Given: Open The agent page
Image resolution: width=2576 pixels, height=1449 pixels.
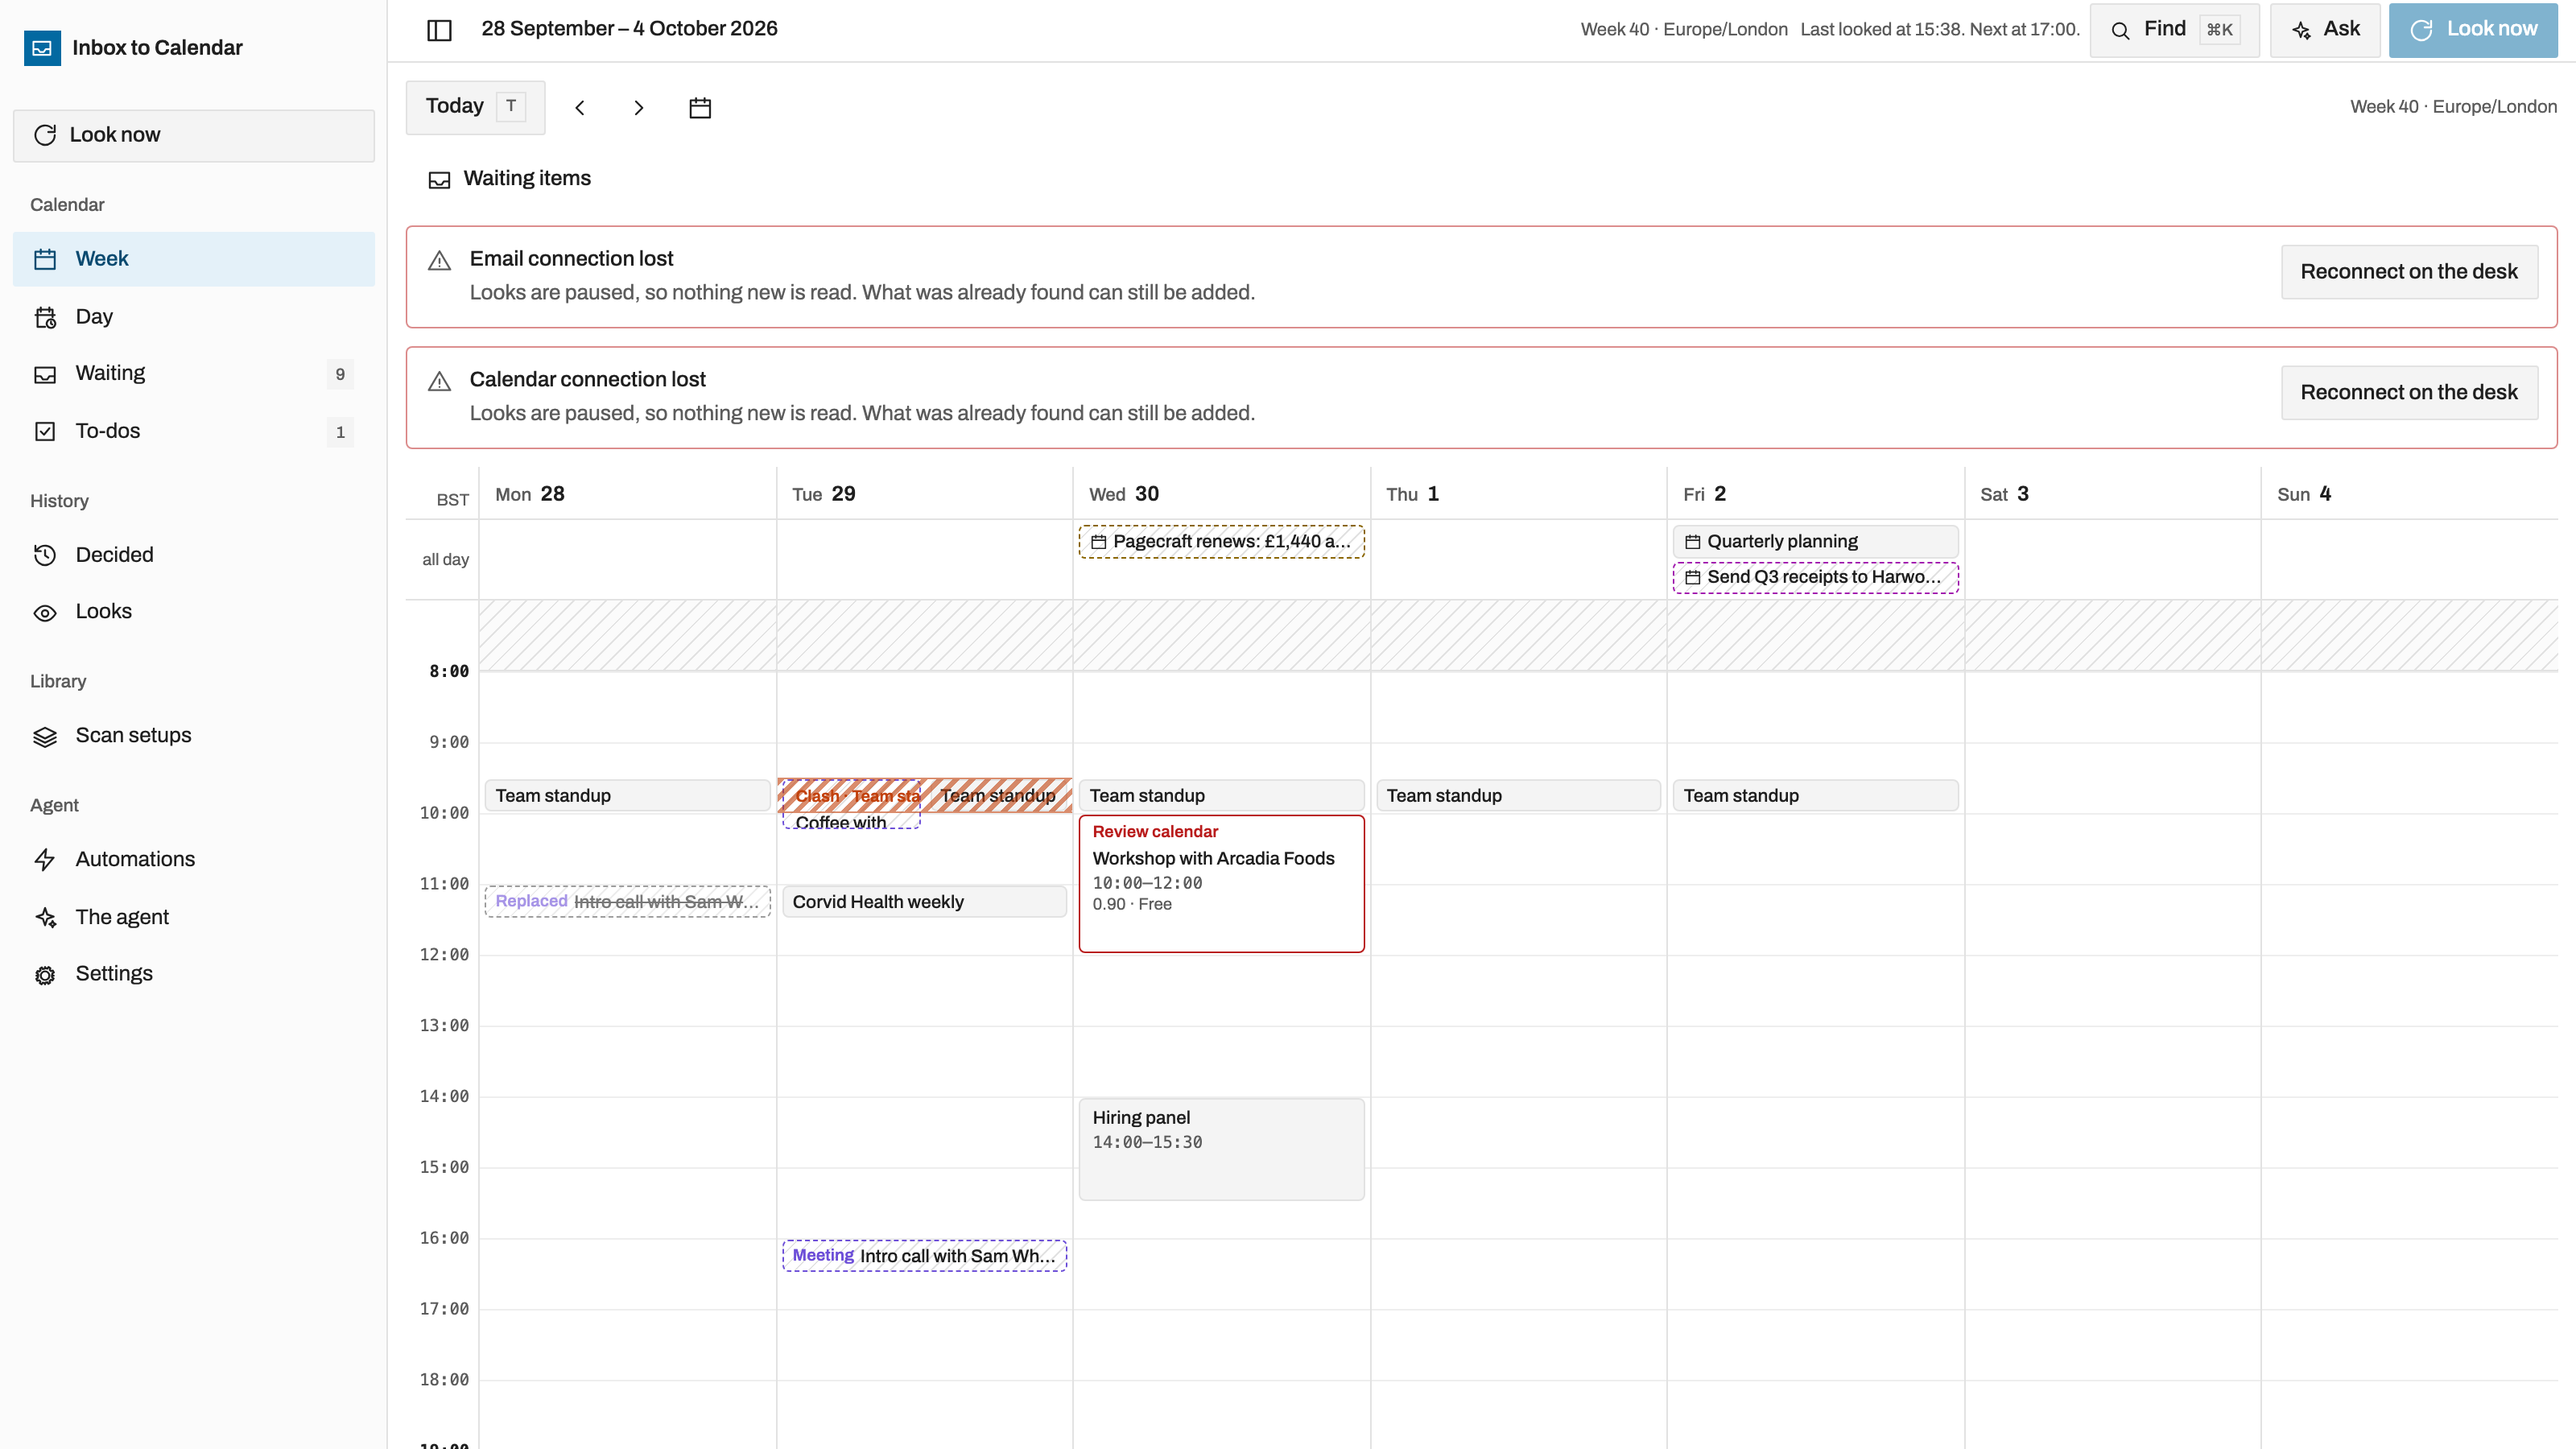Looking at the screenshot, I should (x=194, y=917).
